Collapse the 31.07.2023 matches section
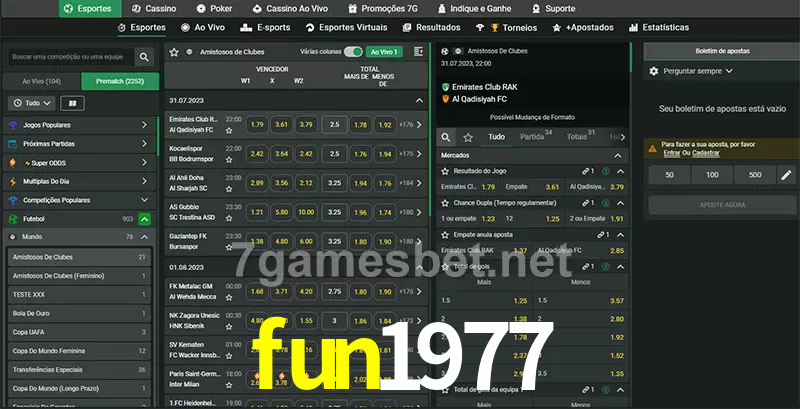800x409 pixels. coord(419,100)
